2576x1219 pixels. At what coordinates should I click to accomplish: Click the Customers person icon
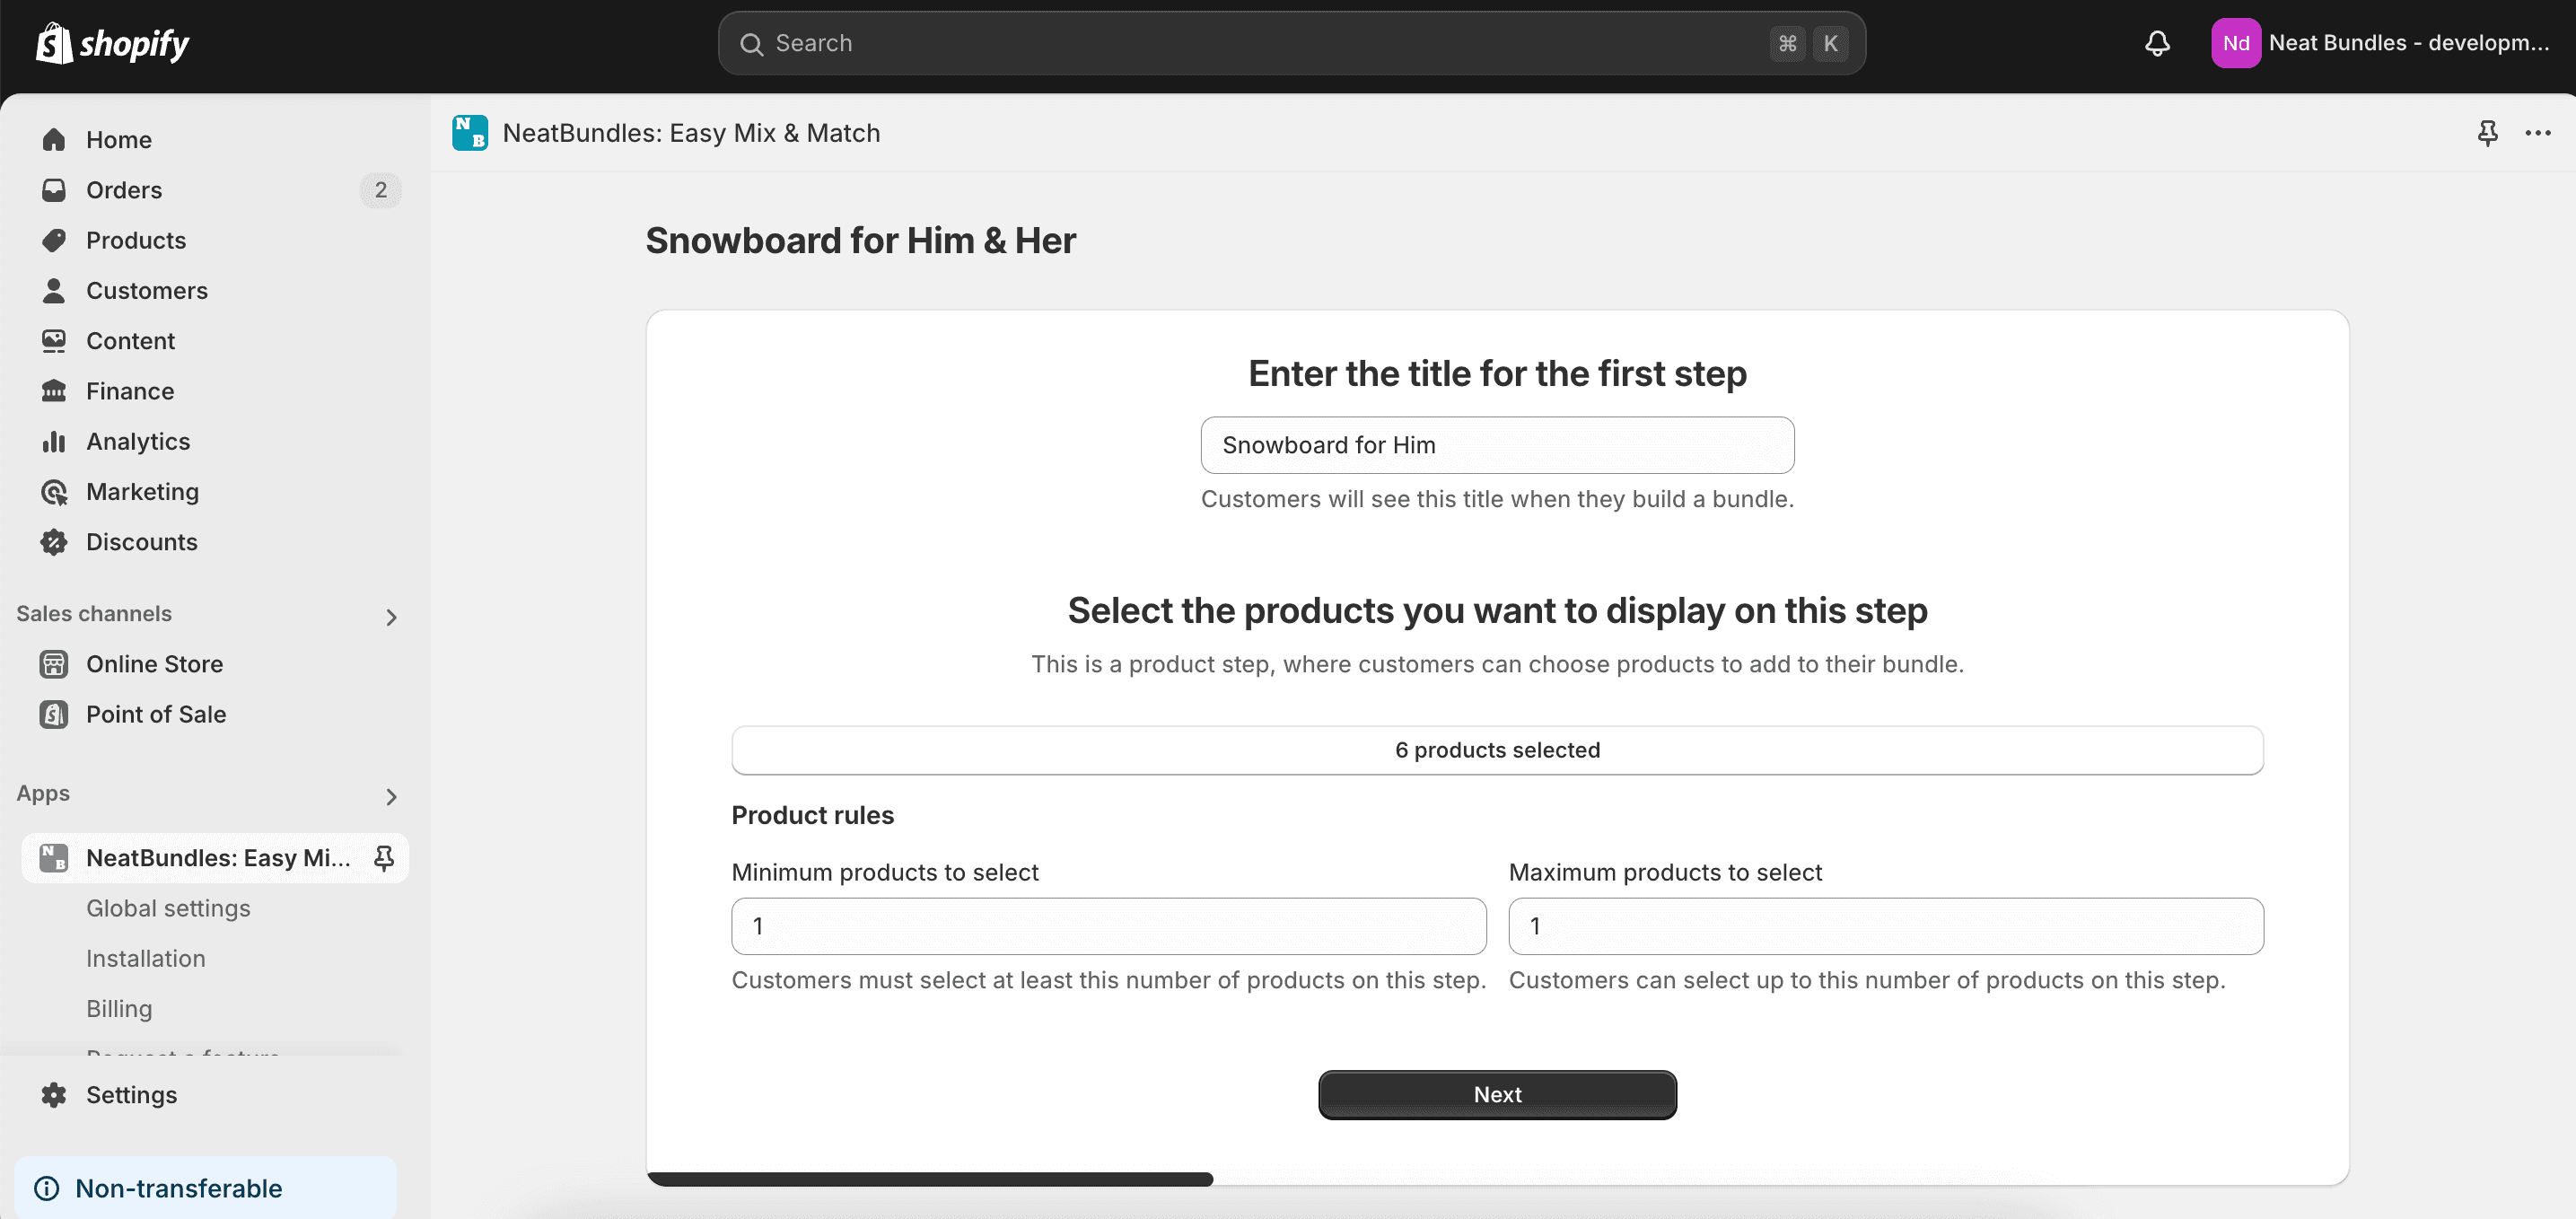54,291
